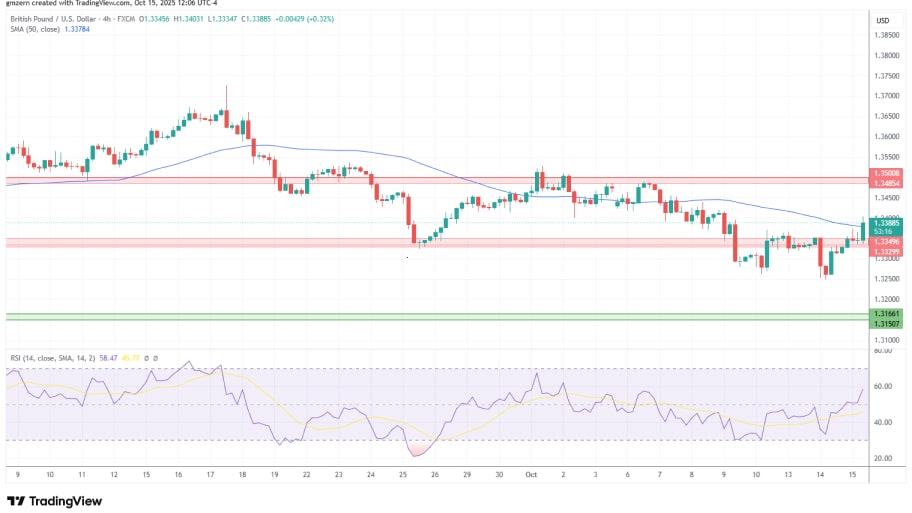Click the Oct label on the time axis

(x=530, y=475)
